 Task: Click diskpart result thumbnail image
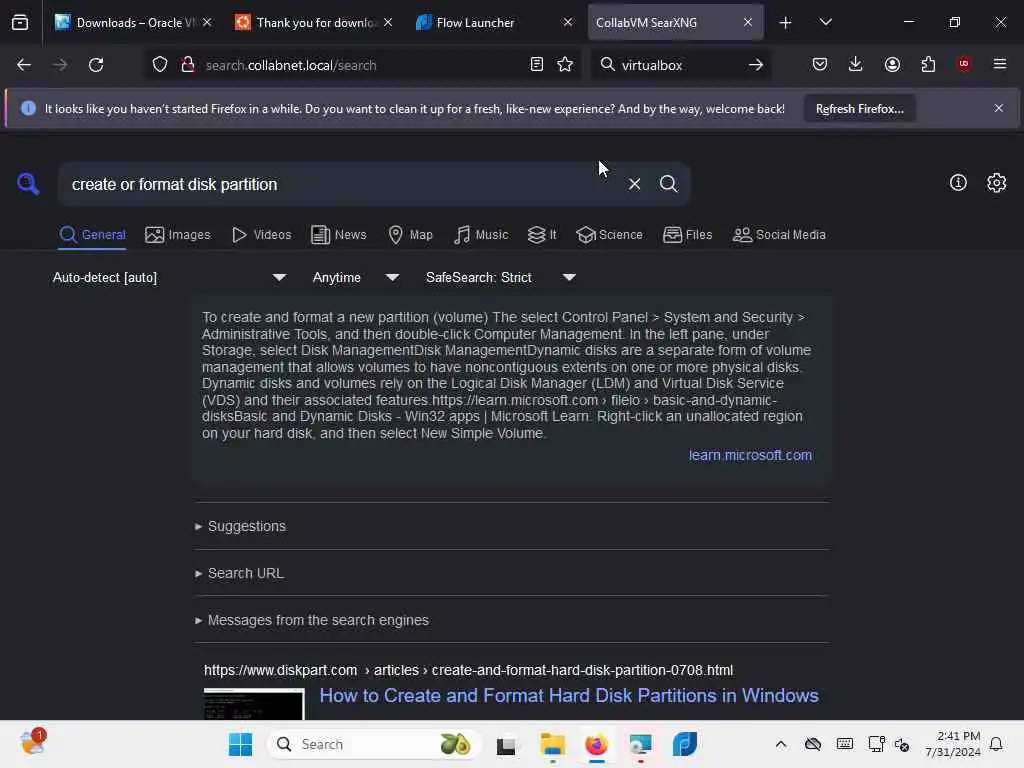point(254,704)
